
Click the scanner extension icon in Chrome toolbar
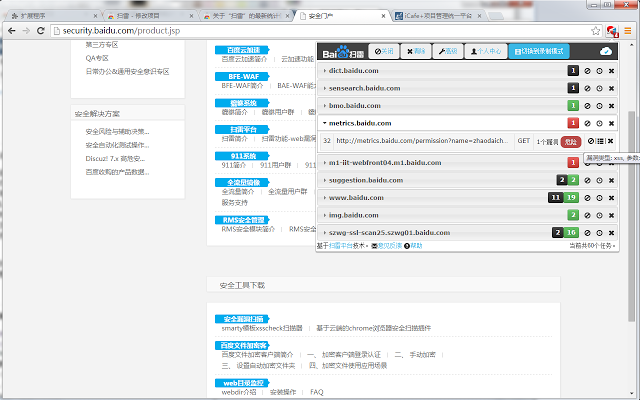click(x=612, y=31)
